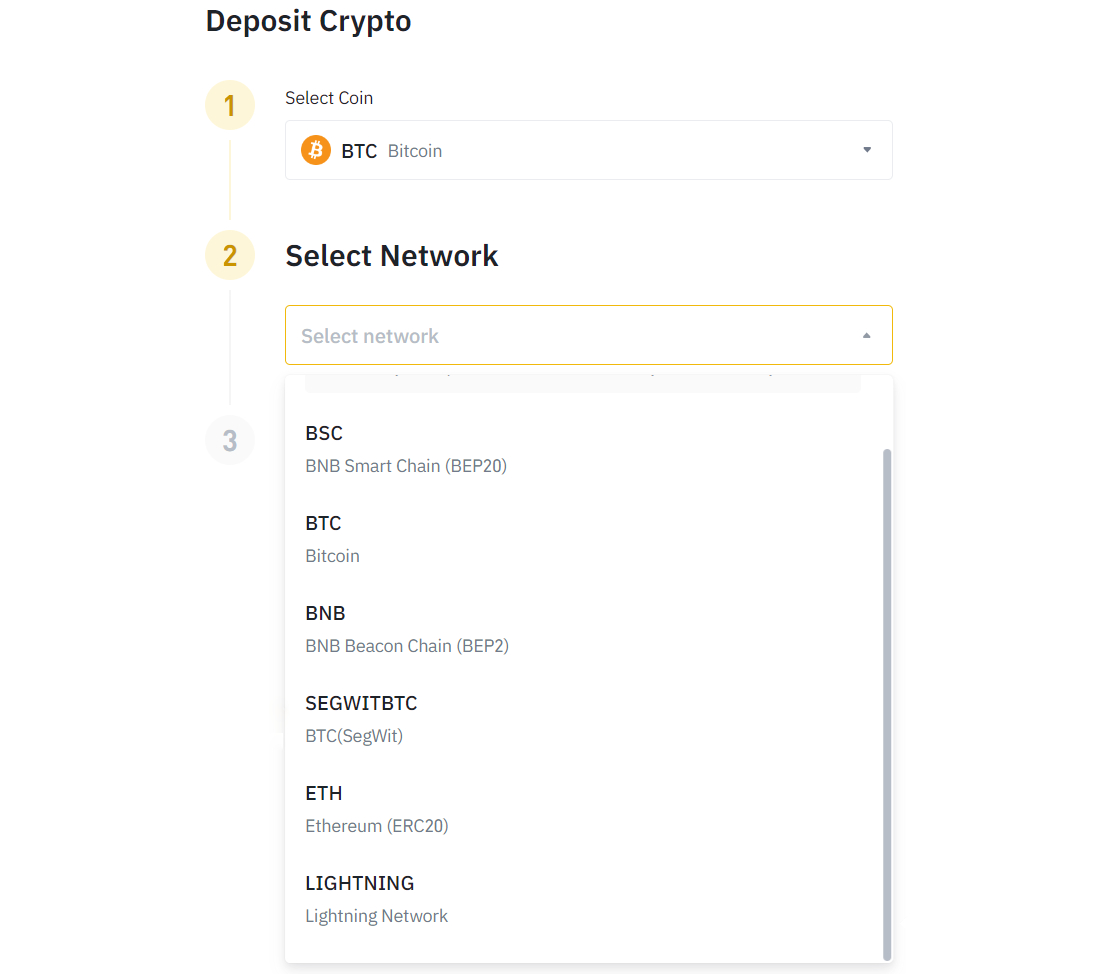Open the BTC Bitcoin coin selector field

click(x=588, y=150)
